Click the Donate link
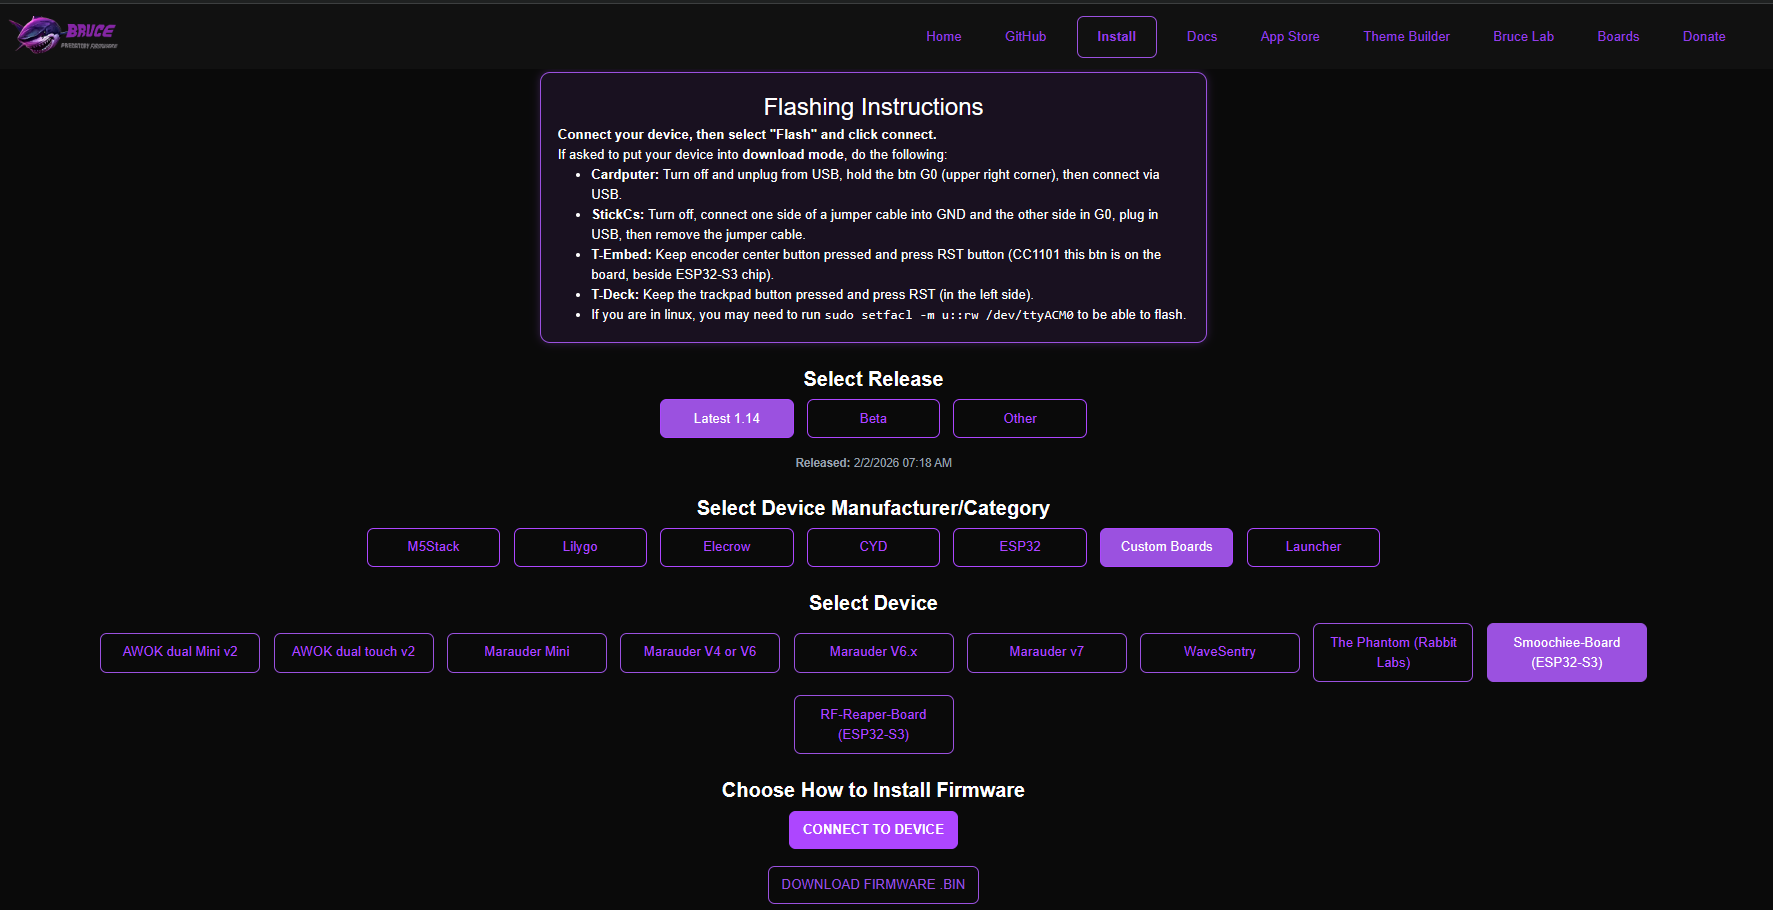 (1703, 37)
